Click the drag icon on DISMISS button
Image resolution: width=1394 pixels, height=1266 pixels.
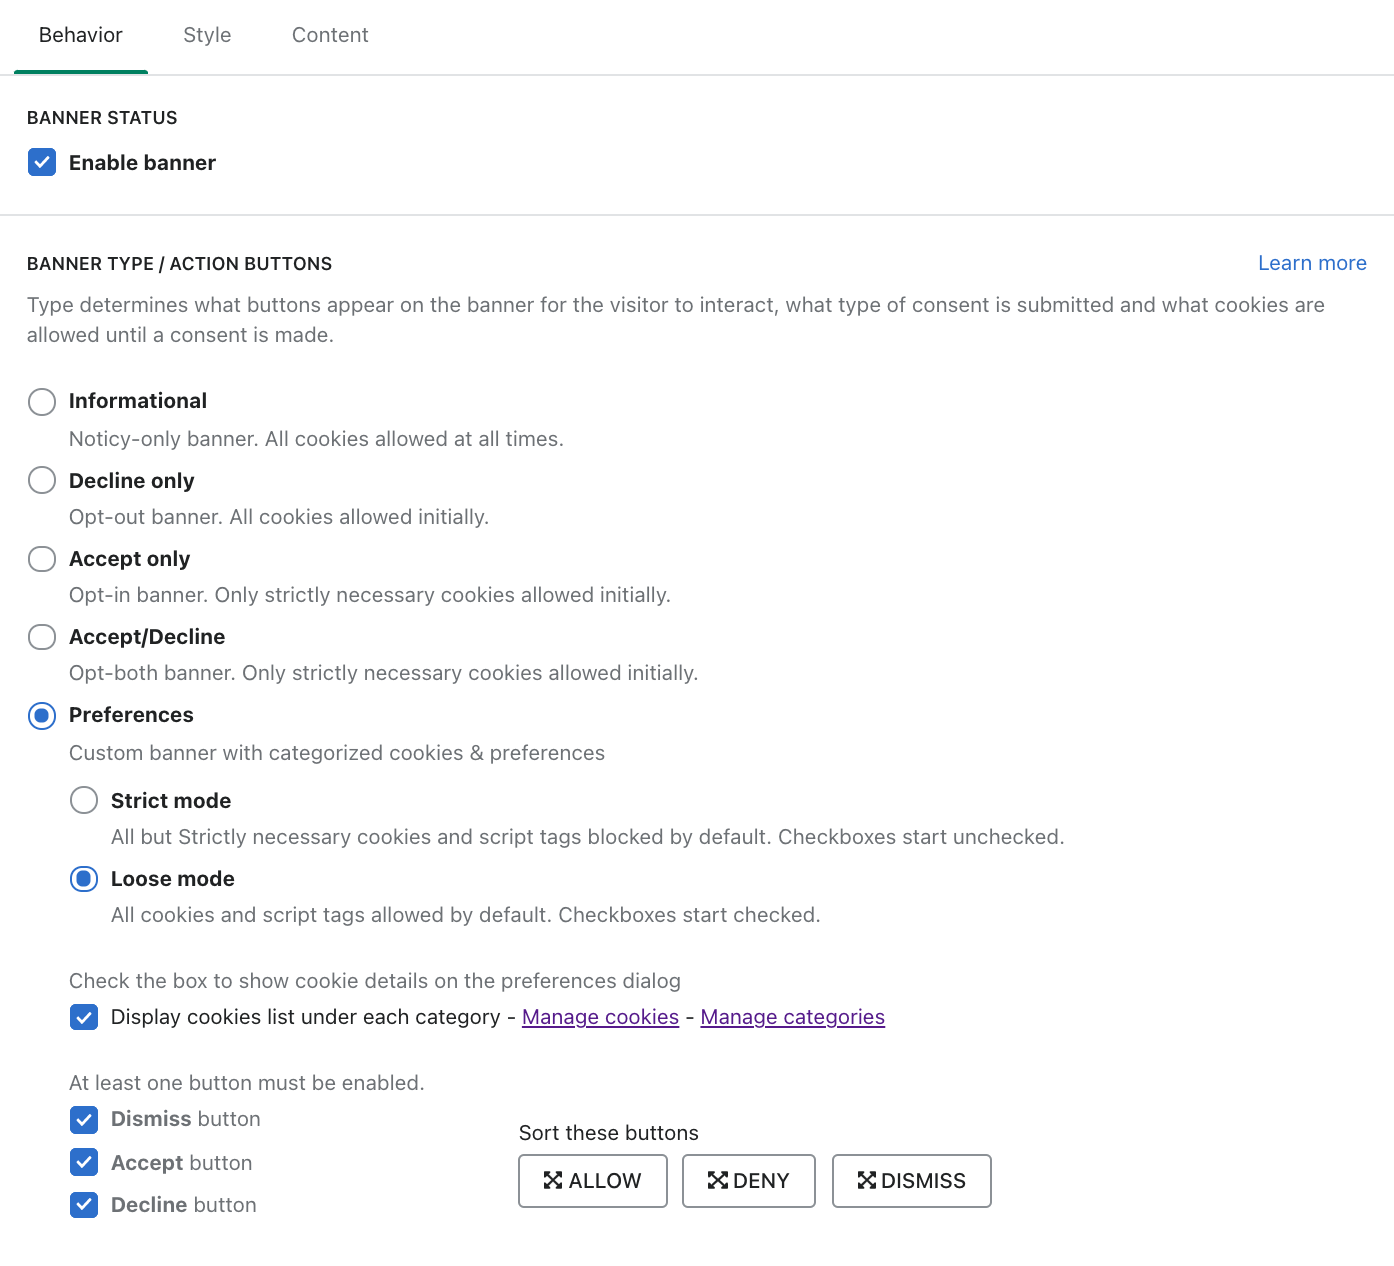click(x=867, y=1181)
